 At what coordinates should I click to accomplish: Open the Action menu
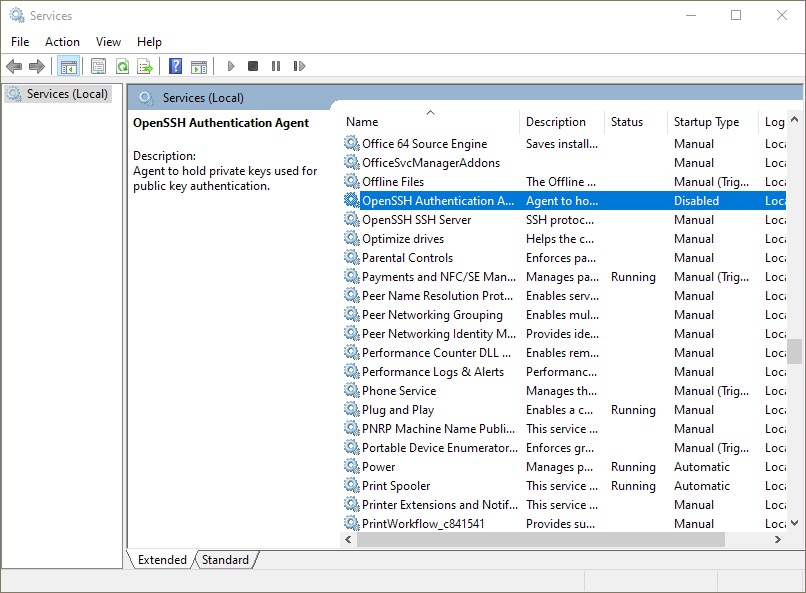[x=62, y=41]
